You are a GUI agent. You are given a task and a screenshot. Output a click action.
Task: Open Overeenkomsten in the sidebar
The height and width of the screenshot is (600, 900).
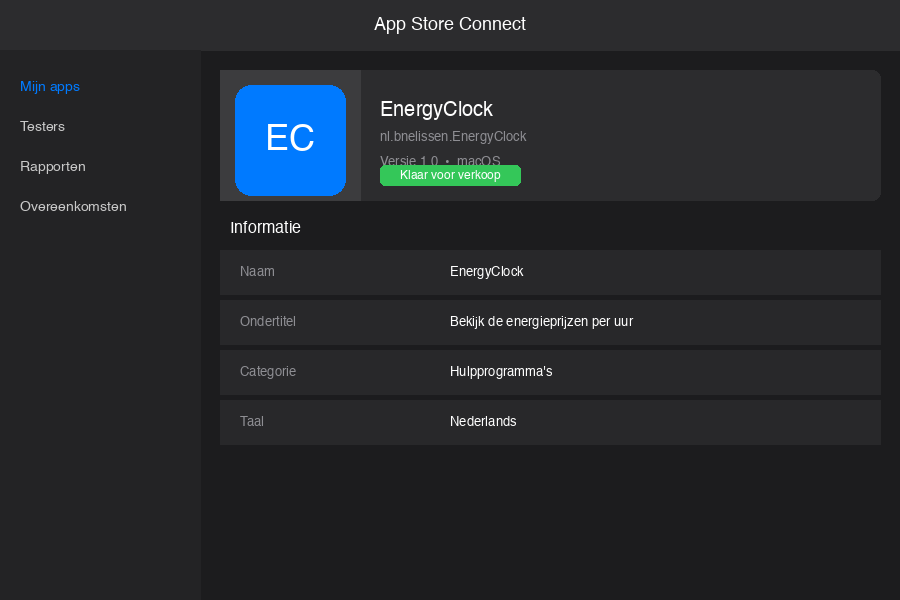[73, 206]
